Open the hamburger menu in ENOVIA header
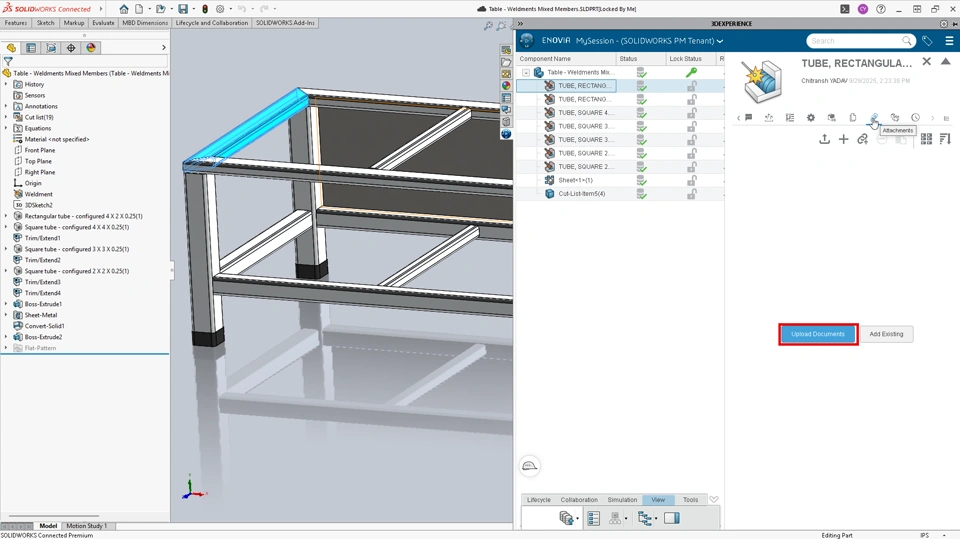960x539 pixels. [949, 41]
